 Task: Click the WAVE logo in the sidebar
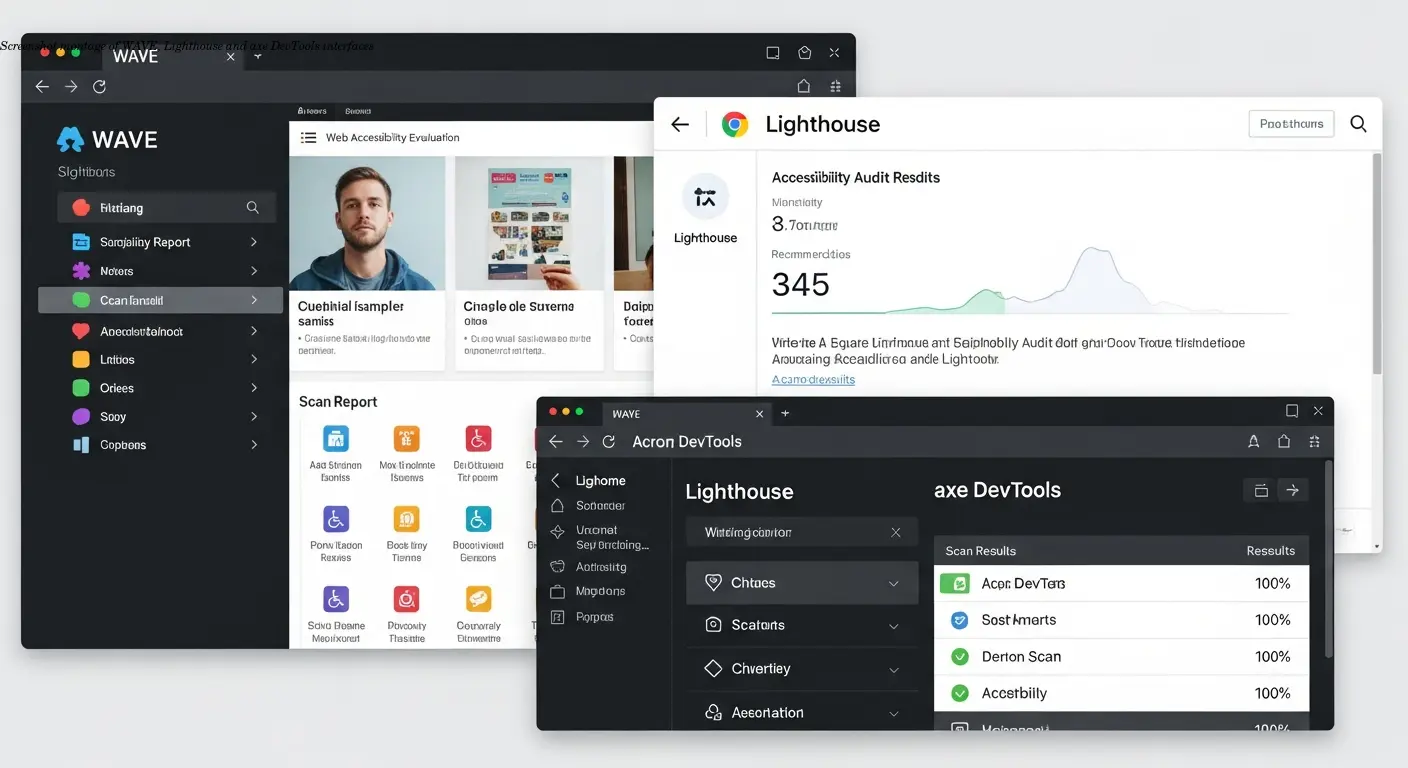click(71, 138)
